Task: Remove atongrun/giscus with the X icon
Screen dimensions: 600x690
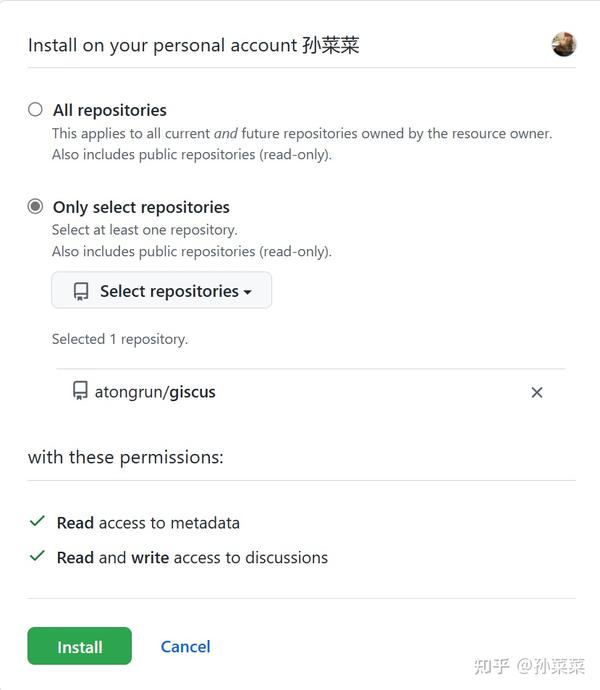Action: coord(537,392)
